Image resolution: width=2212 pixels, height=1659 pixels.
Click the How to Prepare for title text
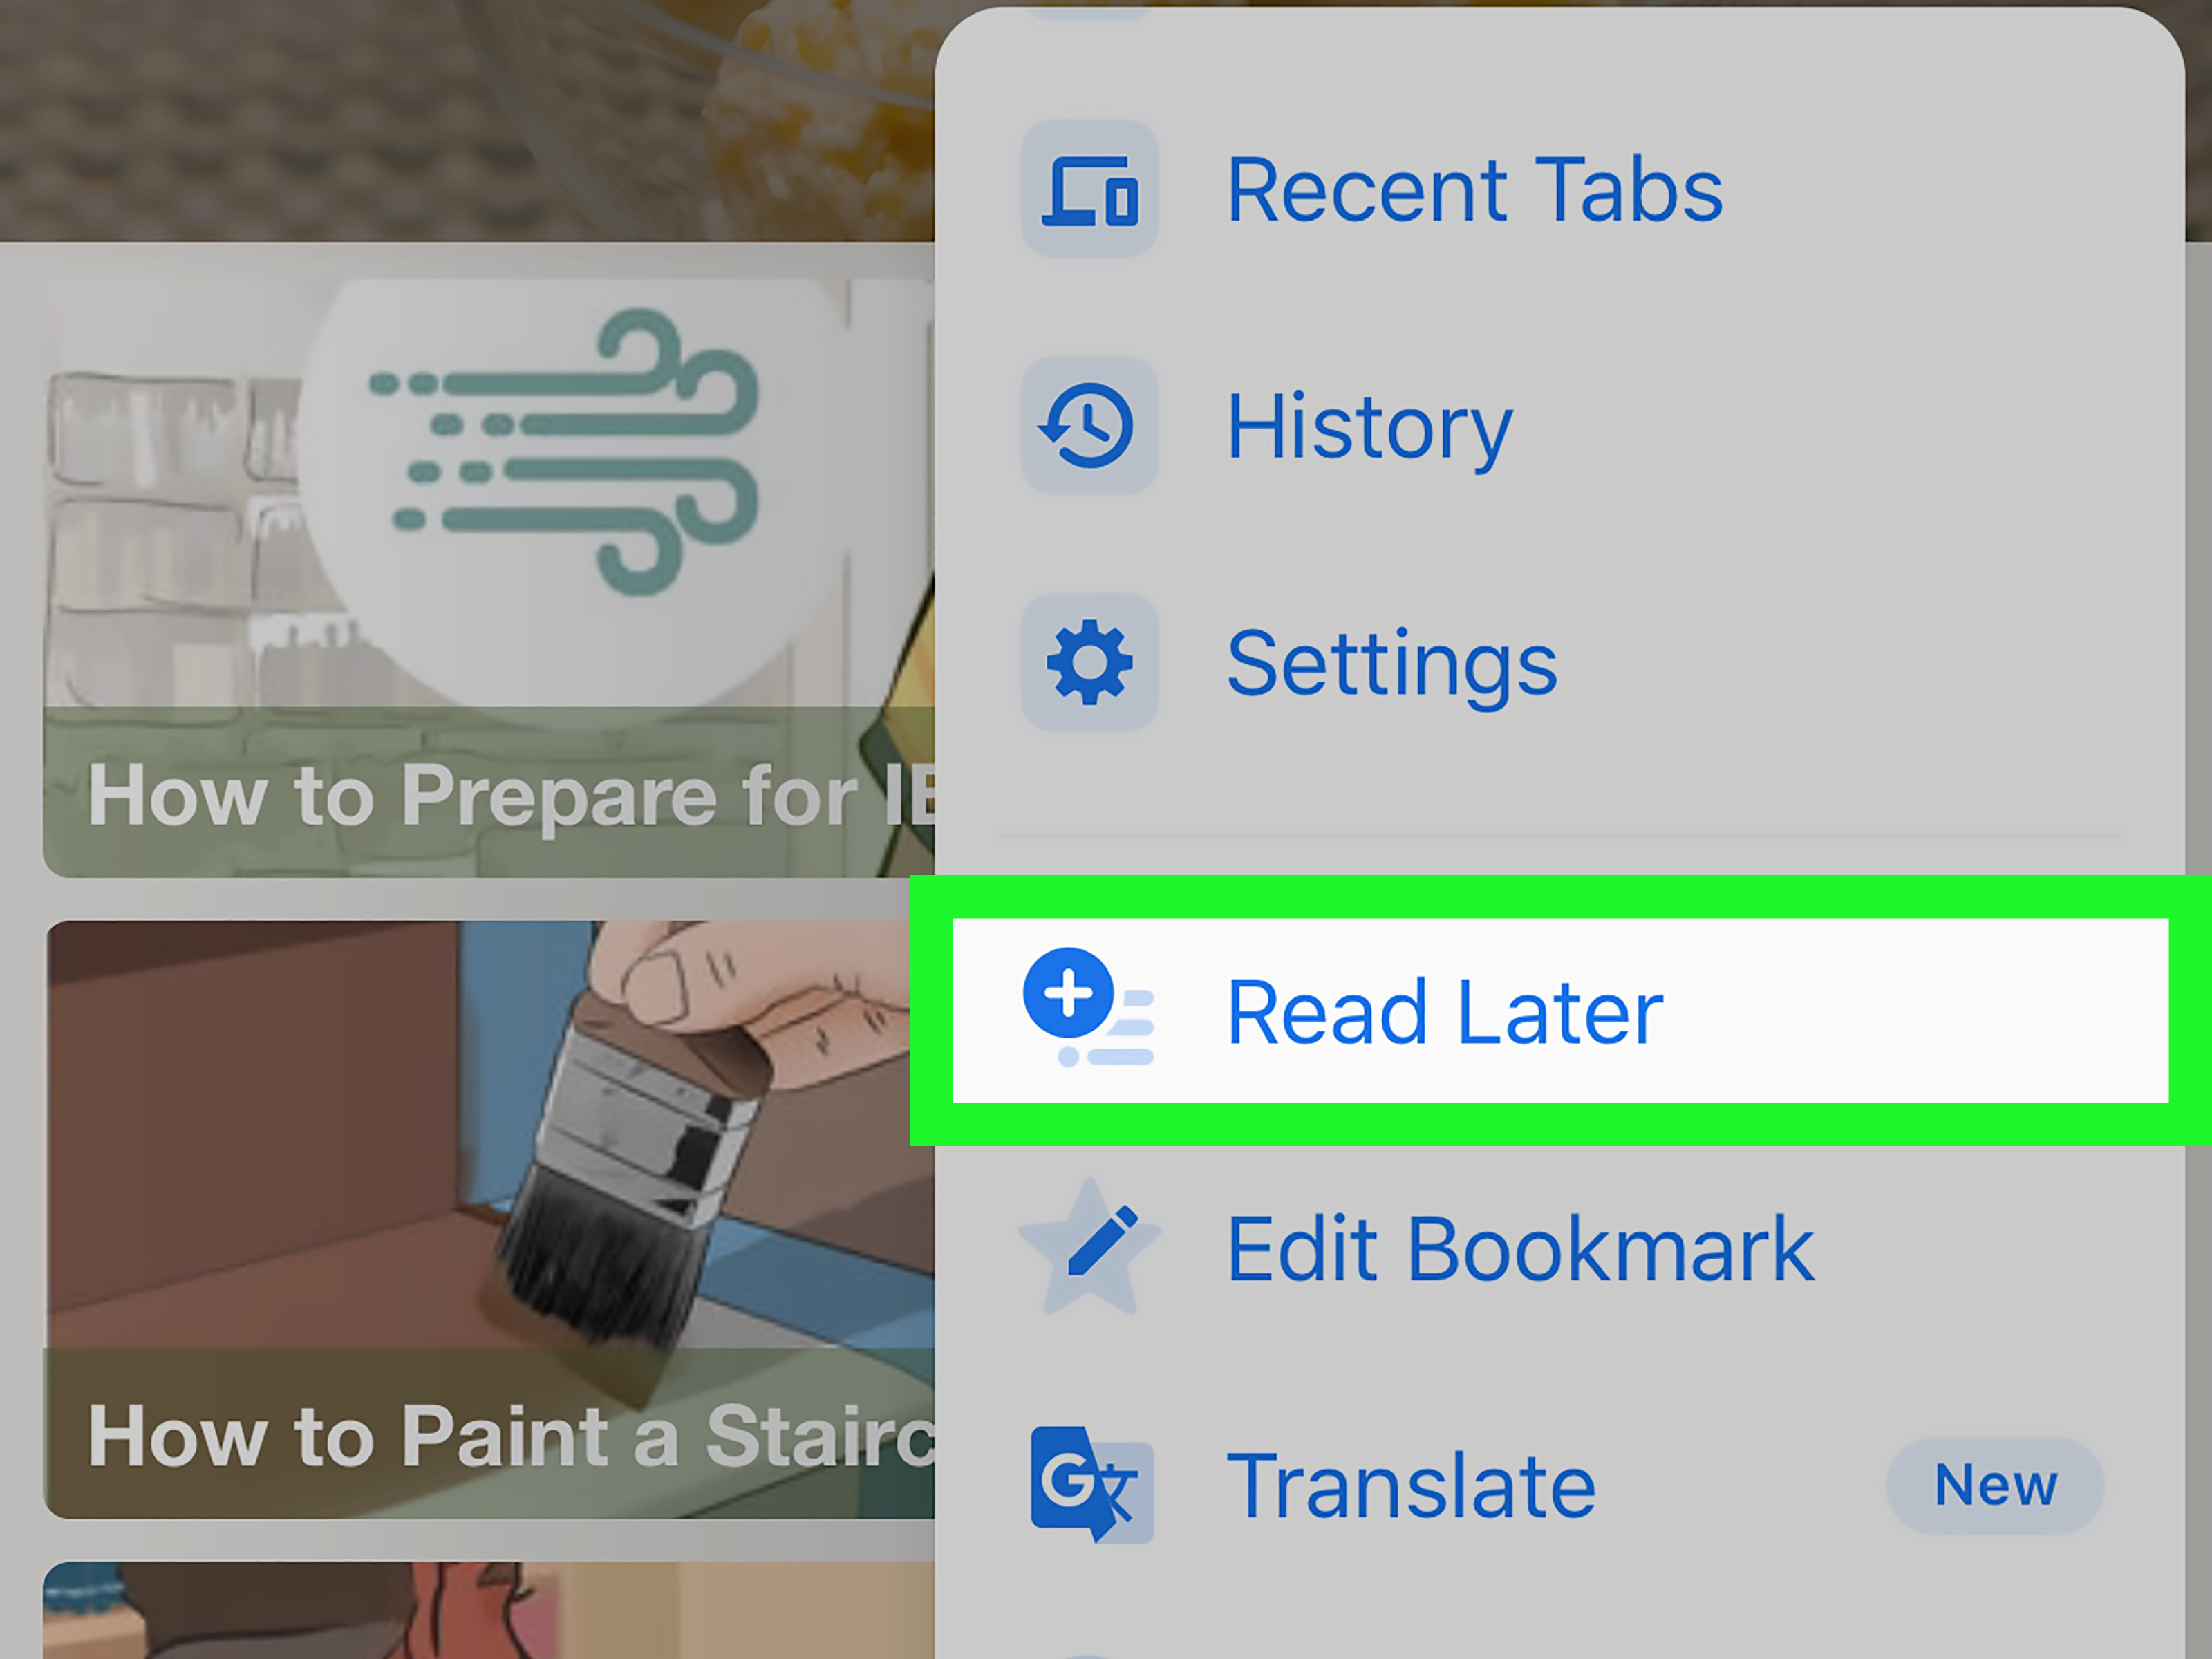click(x=511, y=795)
